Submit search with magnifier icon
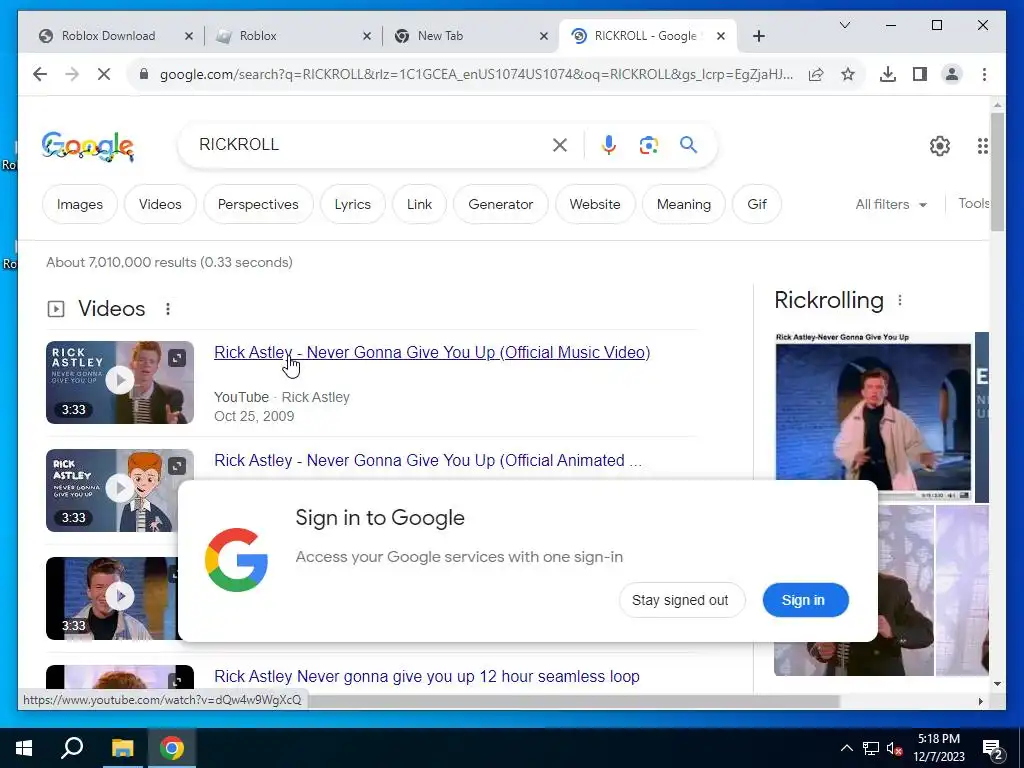1024x768 pixels. (x=688, y=144)
